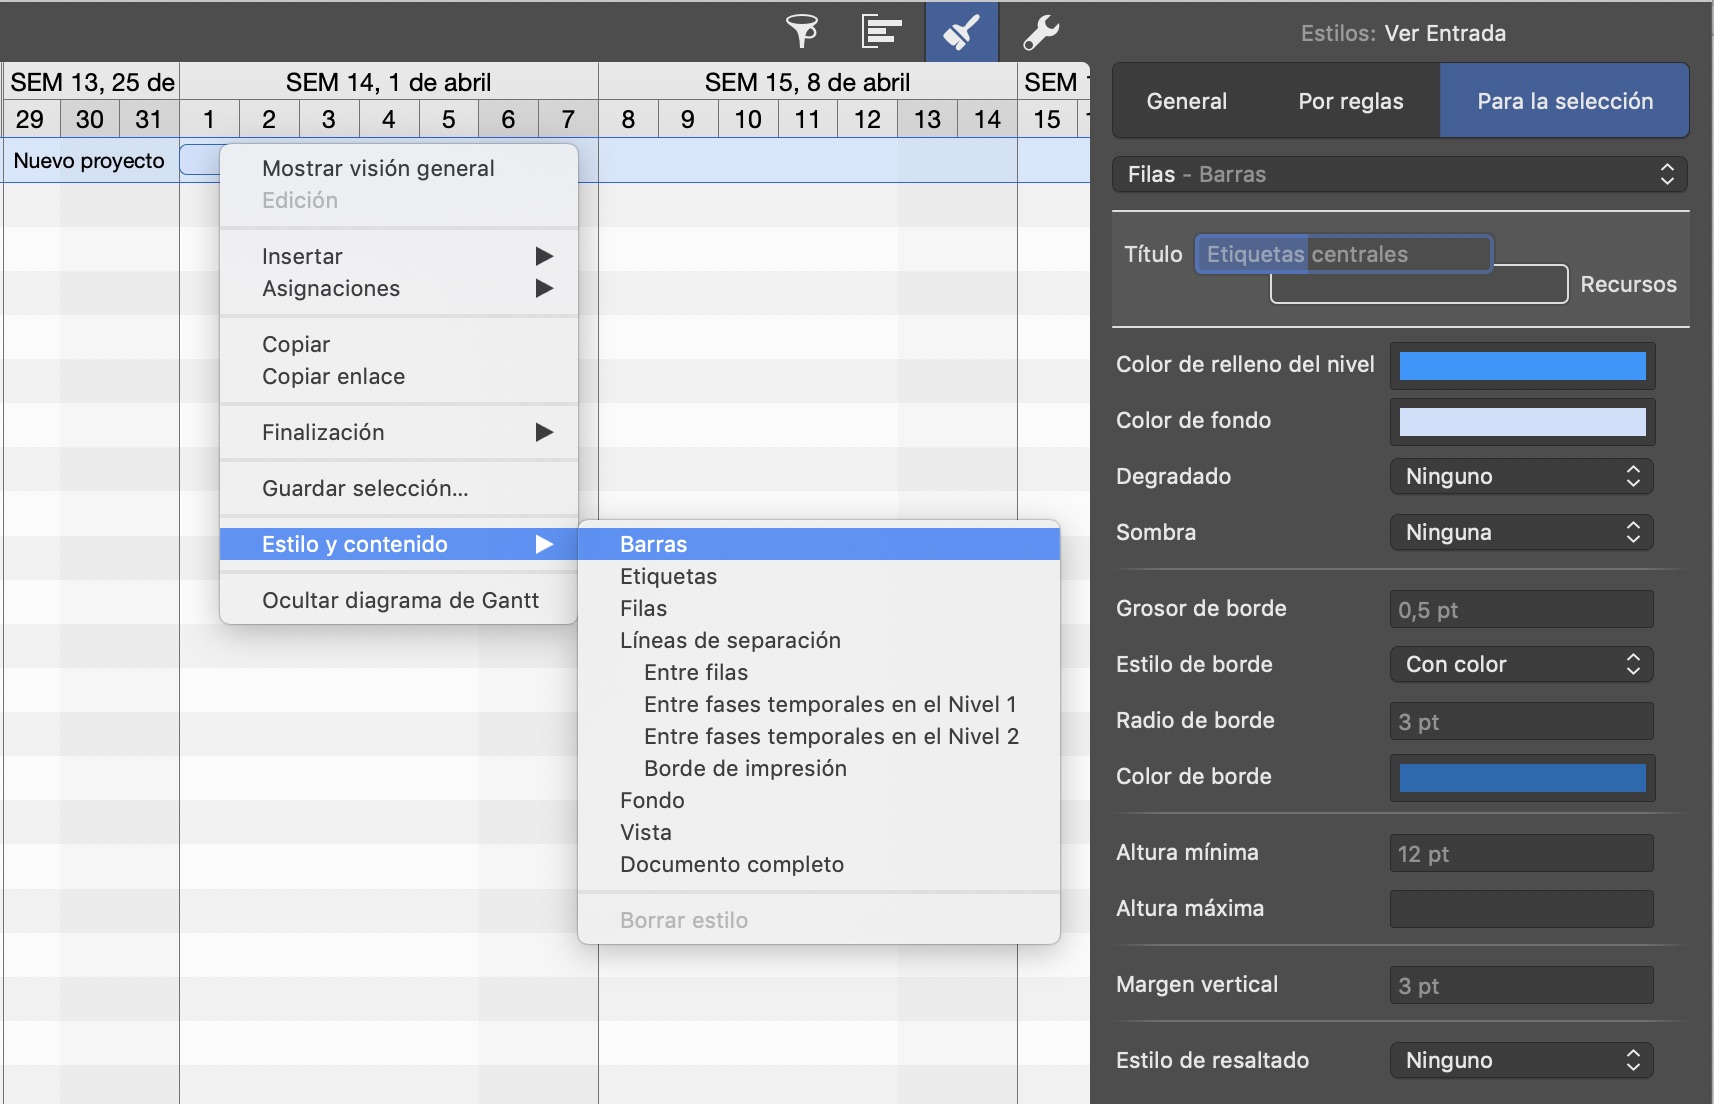Click the Color de borde swatch
This screenshot has width=1714, height=1104.
1521,778
